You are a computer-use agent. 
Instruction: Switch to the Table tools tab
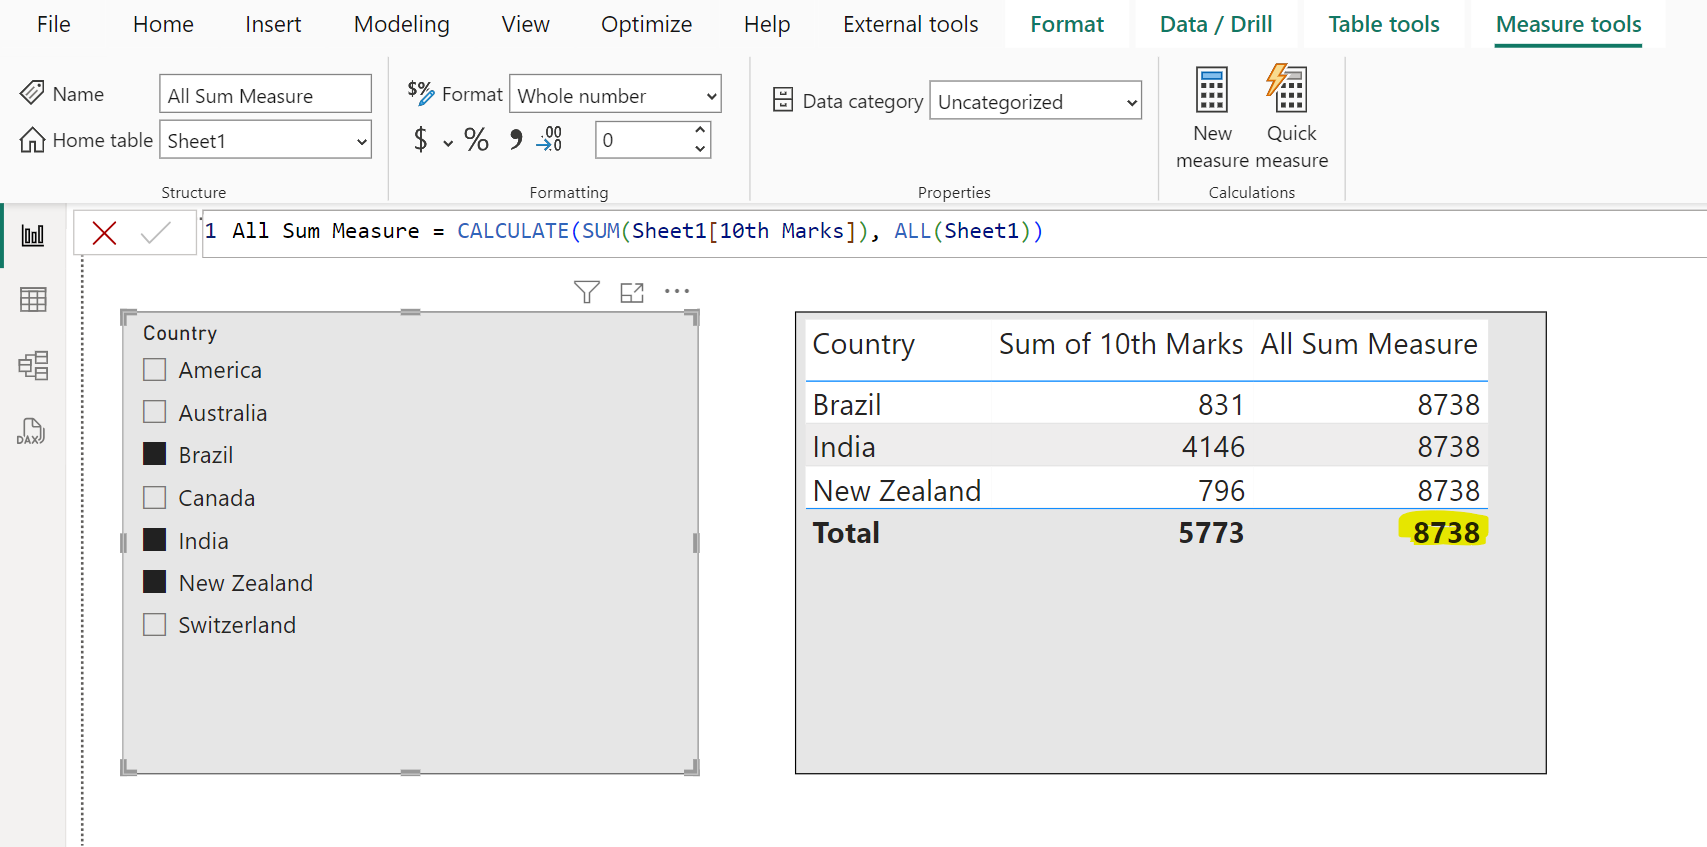(1383, 24)
